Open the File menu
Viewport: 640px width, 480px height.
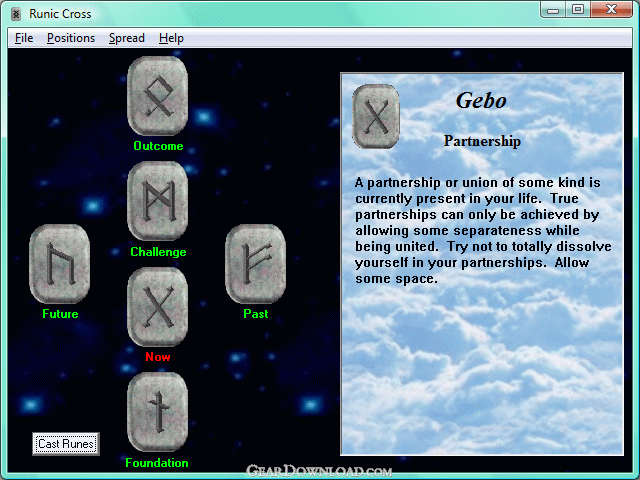click(24, 38)
